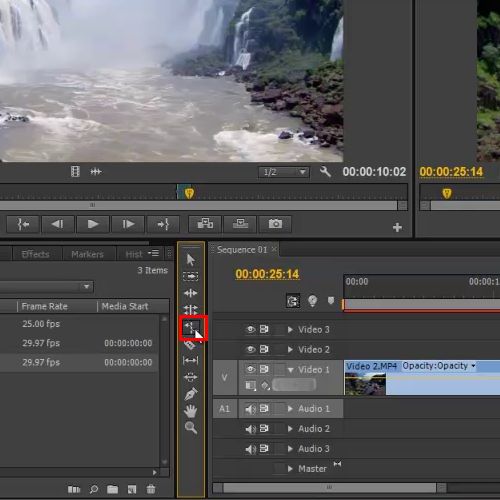Expand the Audio 3 track
Image resolution: width=500 pixels, height=500 pixels.
290,449
